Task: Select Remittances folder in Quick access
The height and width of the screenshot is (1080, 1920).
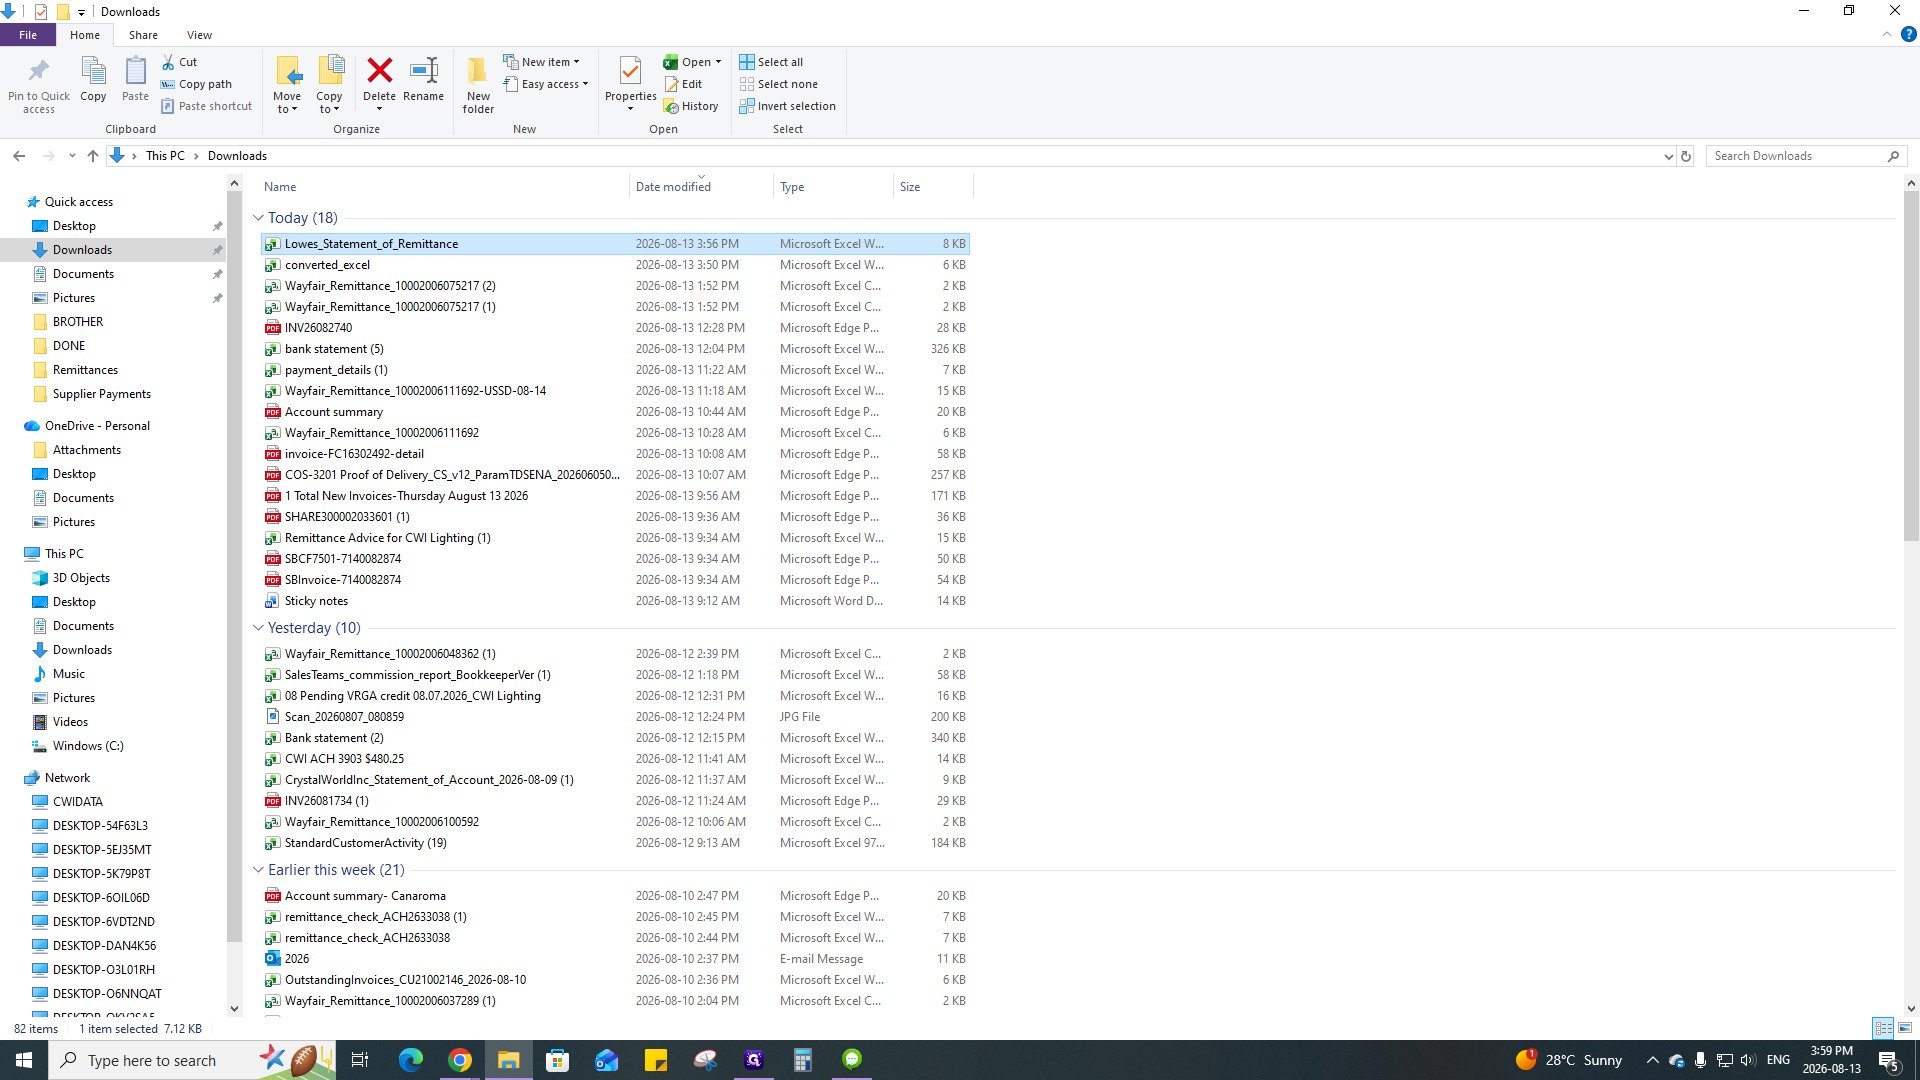Action: [85, 370]
